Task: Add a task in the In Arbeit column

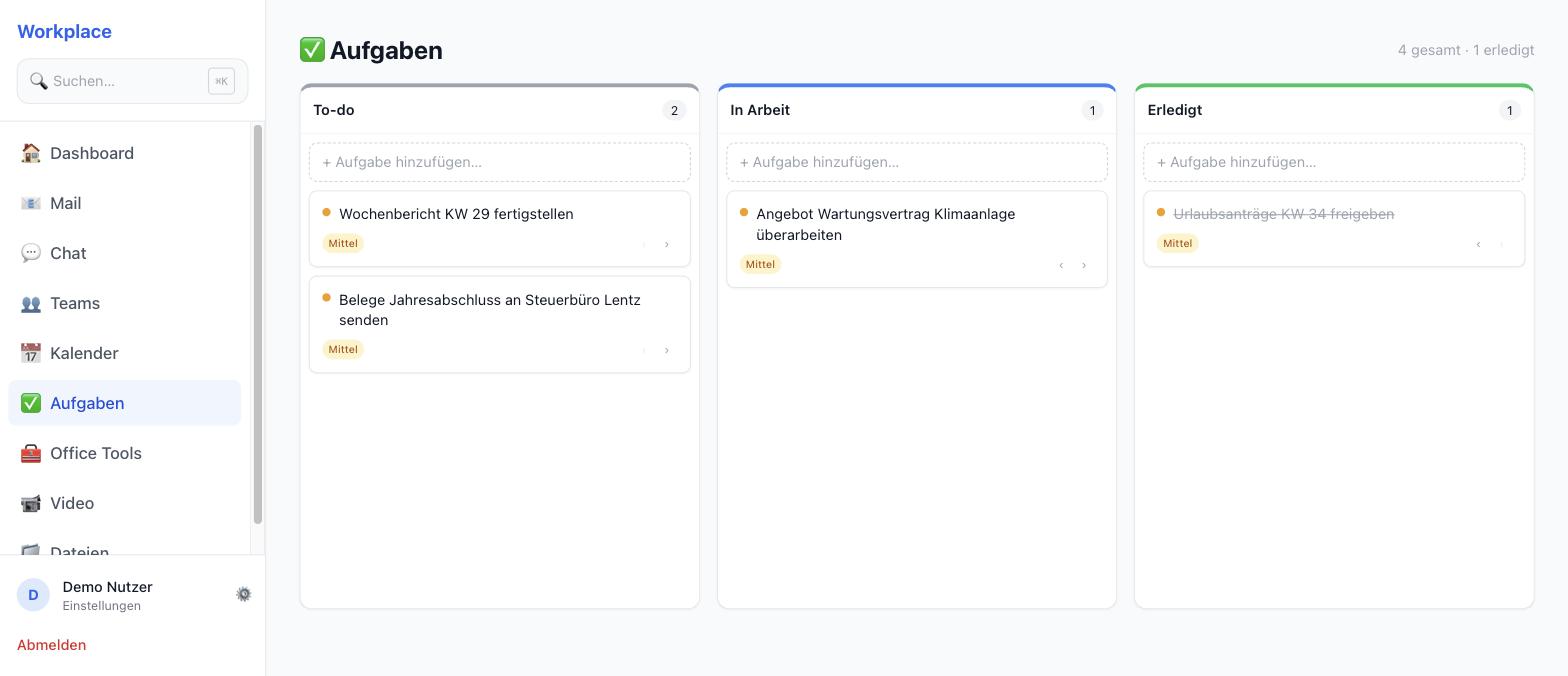Action: tap(917, 162)
